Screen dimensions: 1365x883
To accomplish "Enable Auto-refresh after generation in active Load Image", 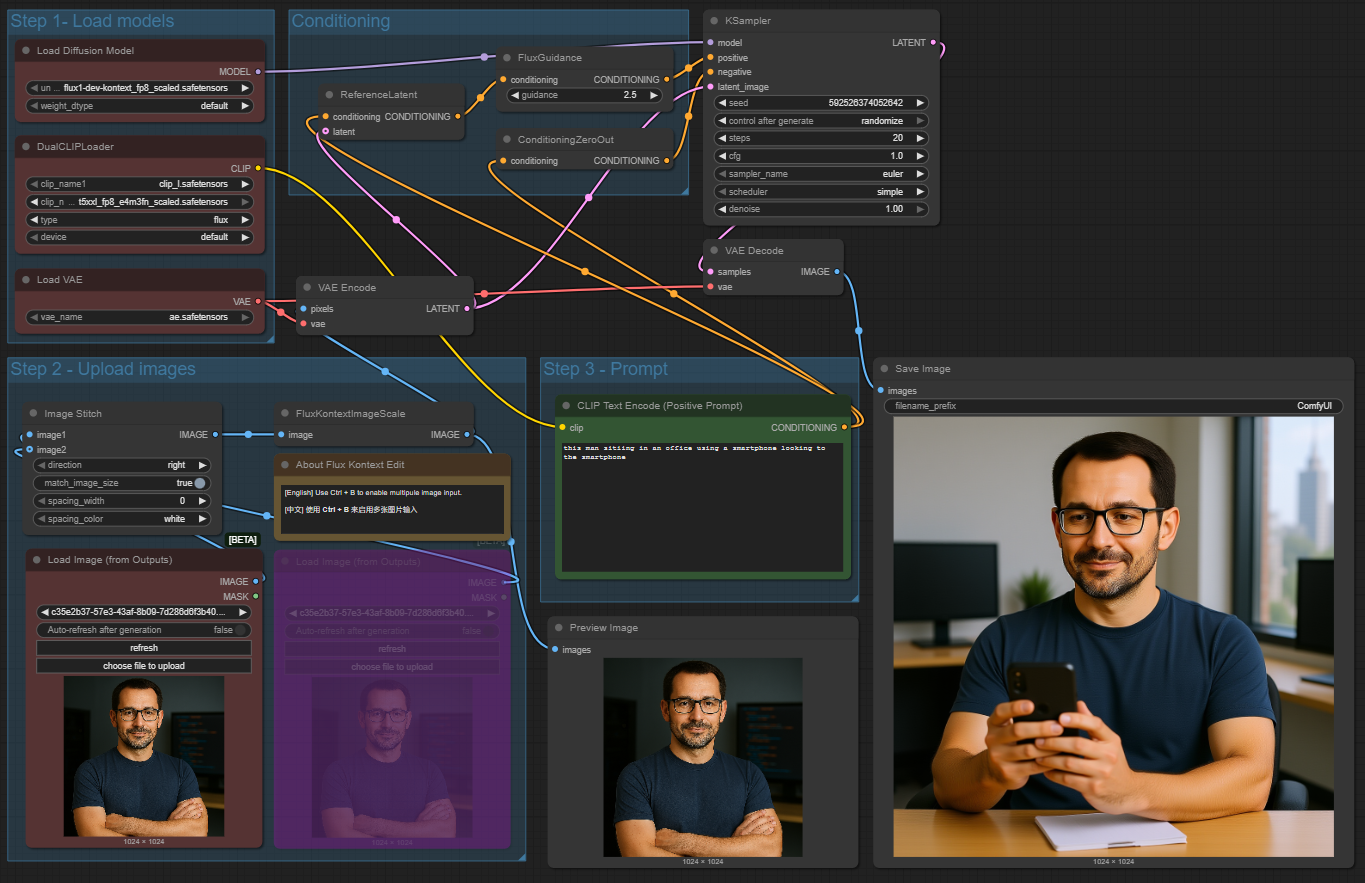I will point(240,630).
